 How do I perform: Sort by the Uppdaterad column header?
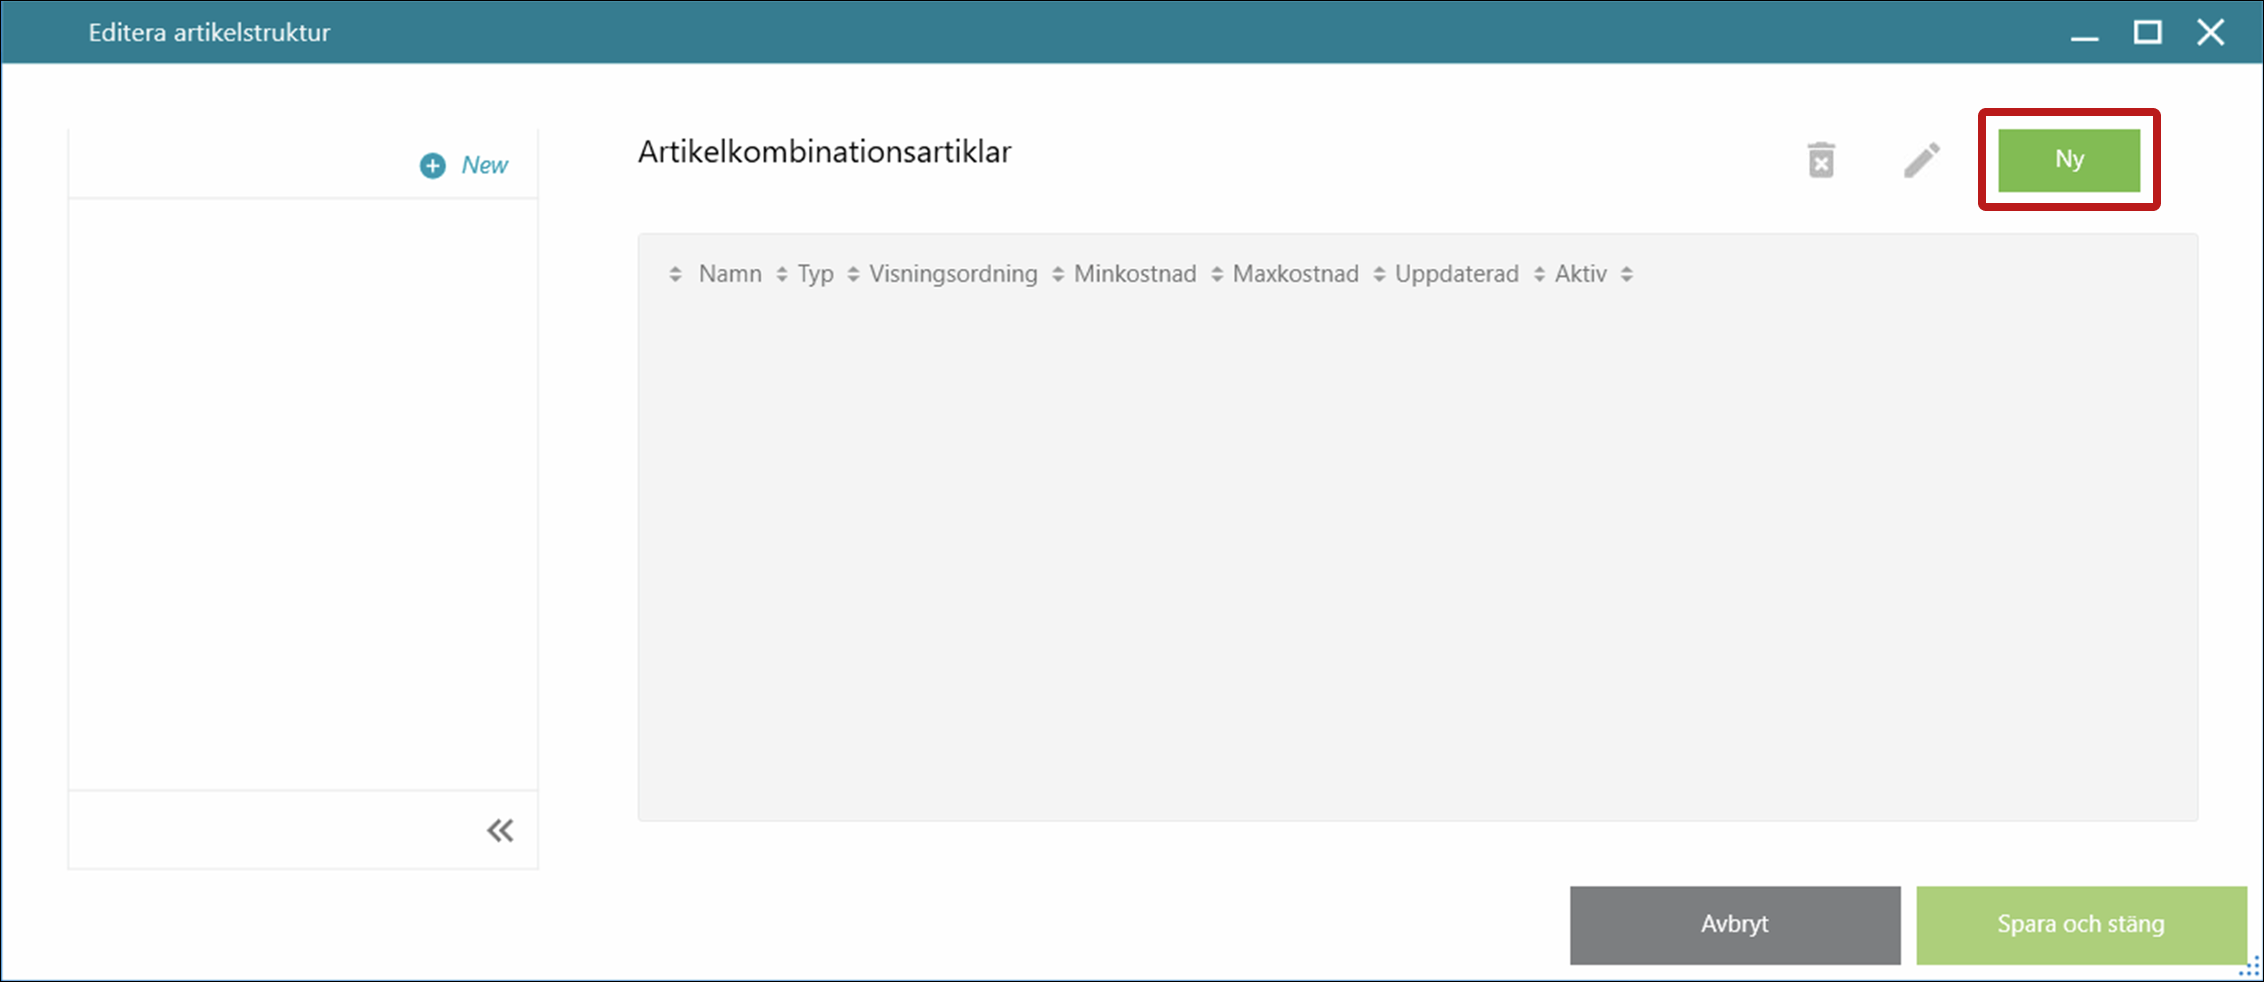click(x=1456, y=274)
